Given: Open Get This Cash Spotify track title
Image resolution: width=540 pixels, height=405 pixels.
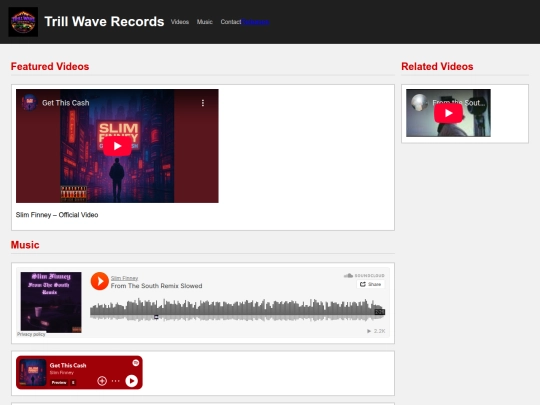Looking at the screenshot, I should 68,365.
